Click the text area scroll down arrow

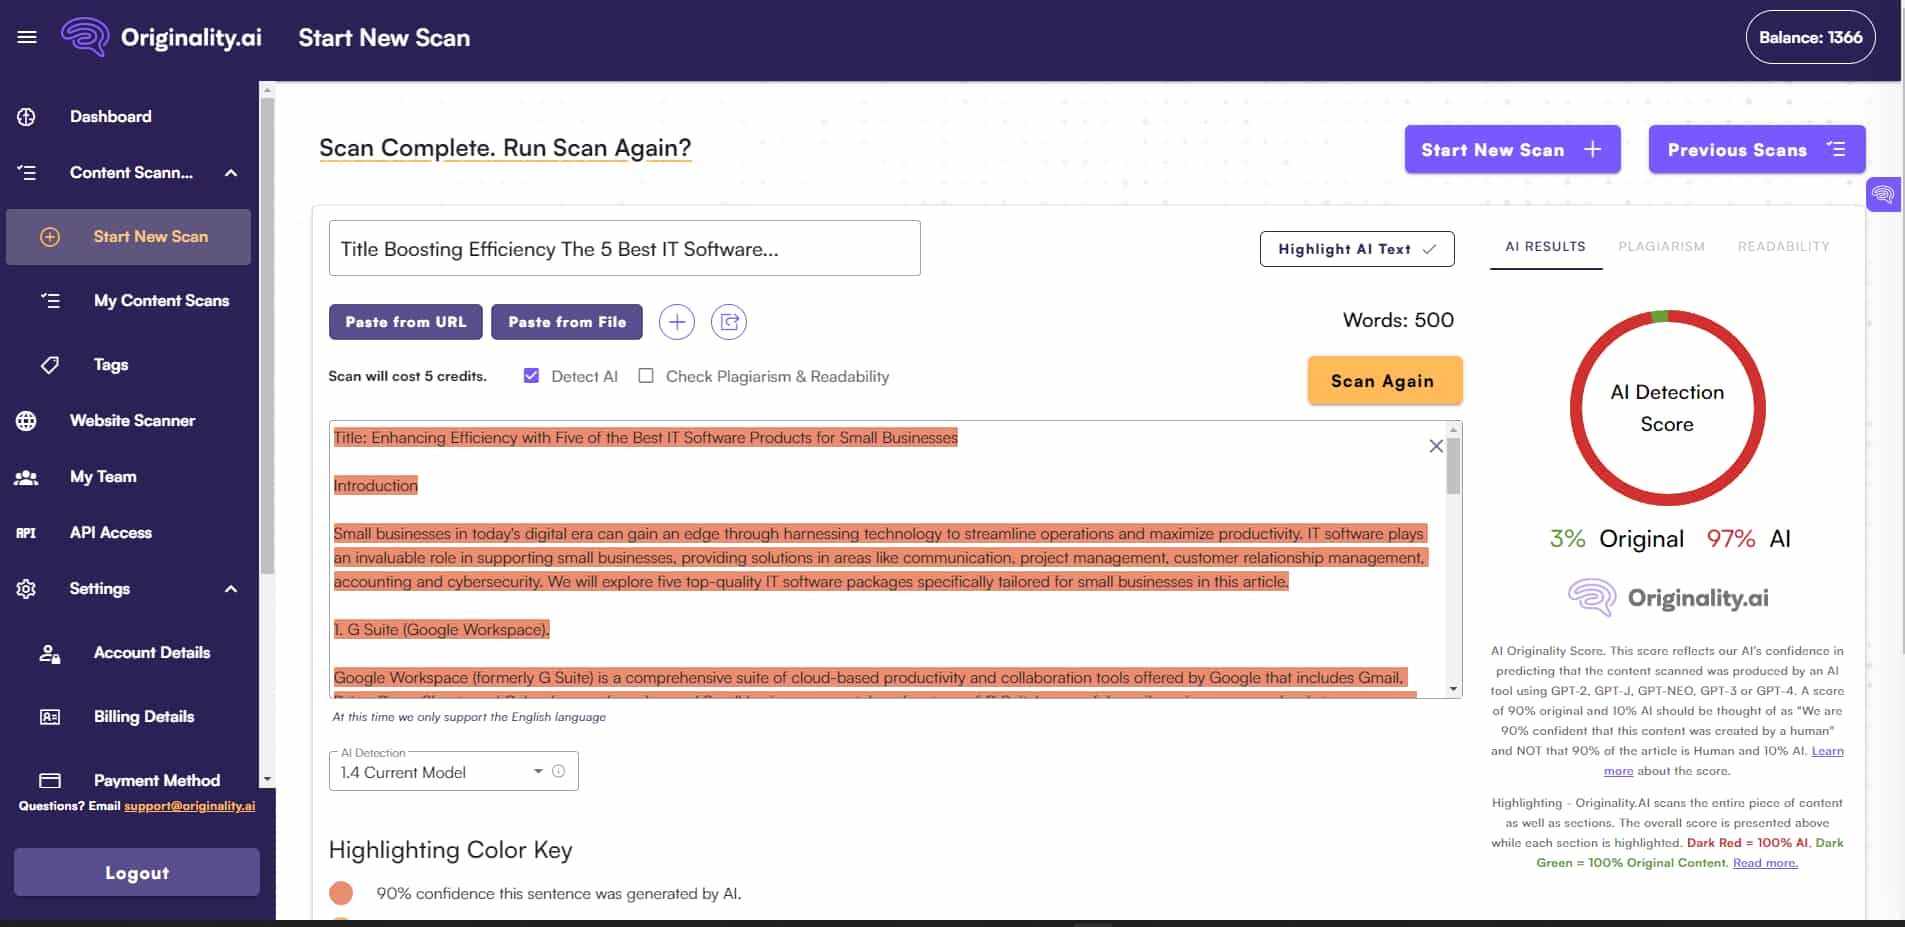(1454, 689)
